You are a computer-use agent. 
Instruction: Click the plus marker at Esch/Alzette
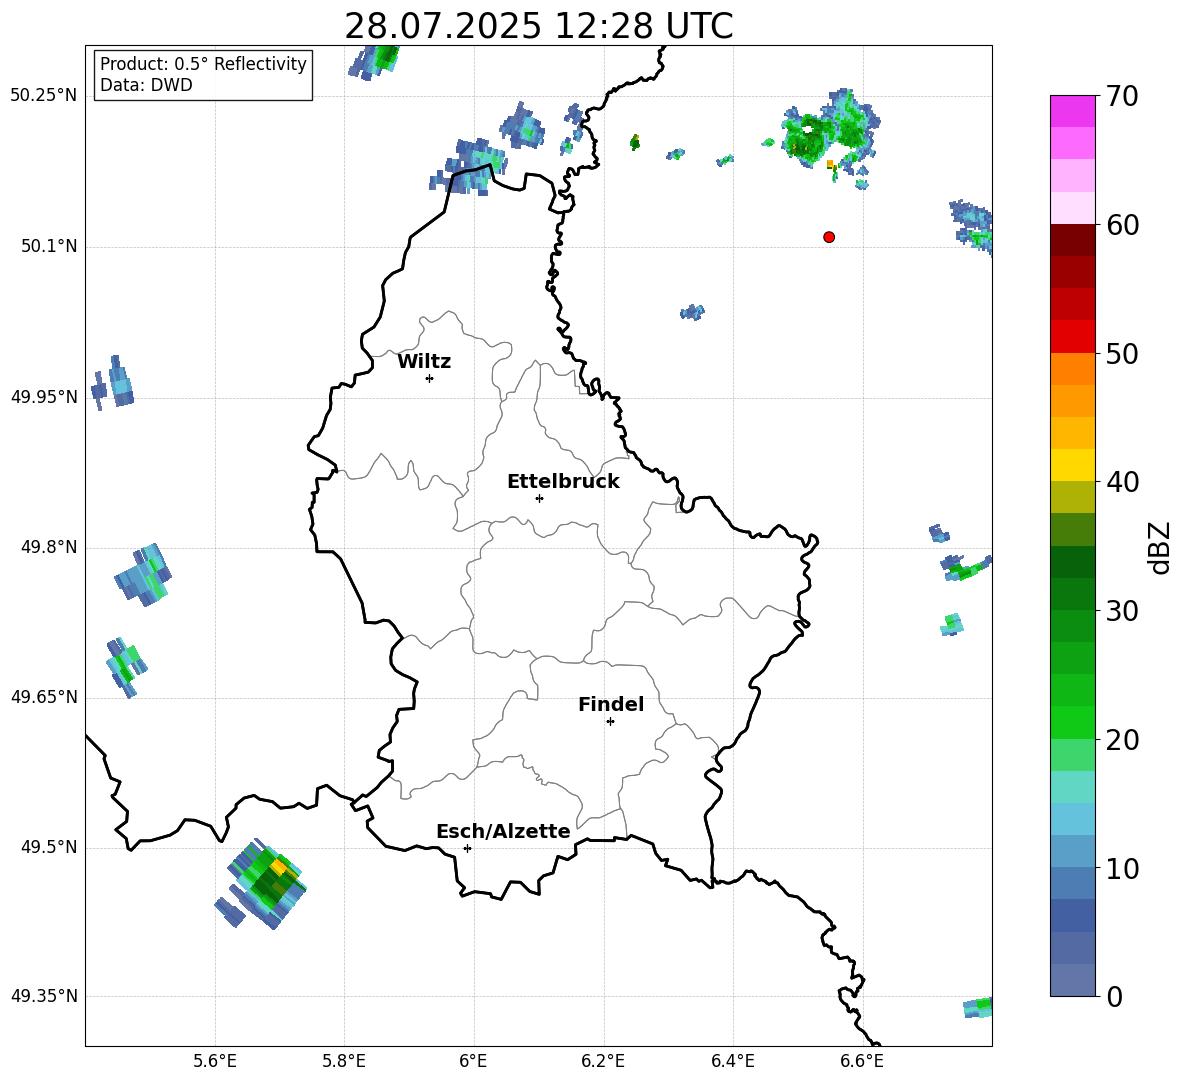pyautogui.click(x=467, y=848)
